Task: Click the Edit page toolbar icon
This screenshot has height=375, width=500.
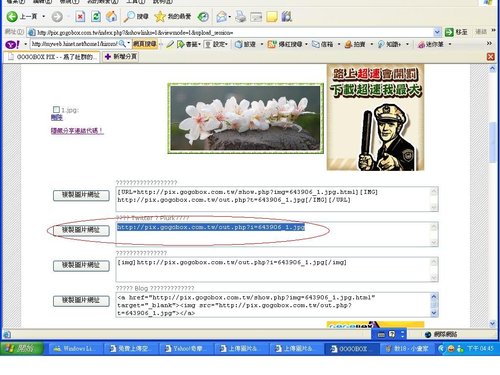Action: pos(256,16)
